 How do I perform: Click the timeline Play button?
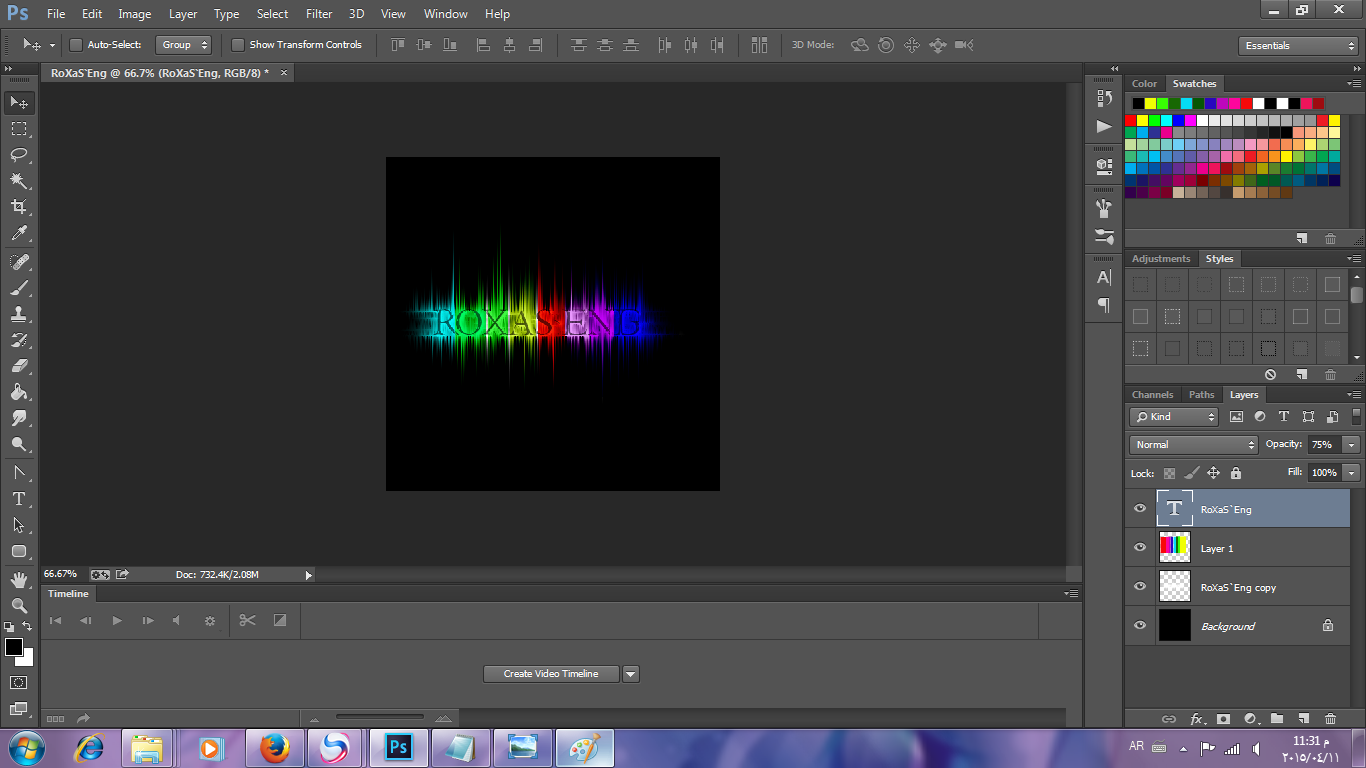[117, 621]
